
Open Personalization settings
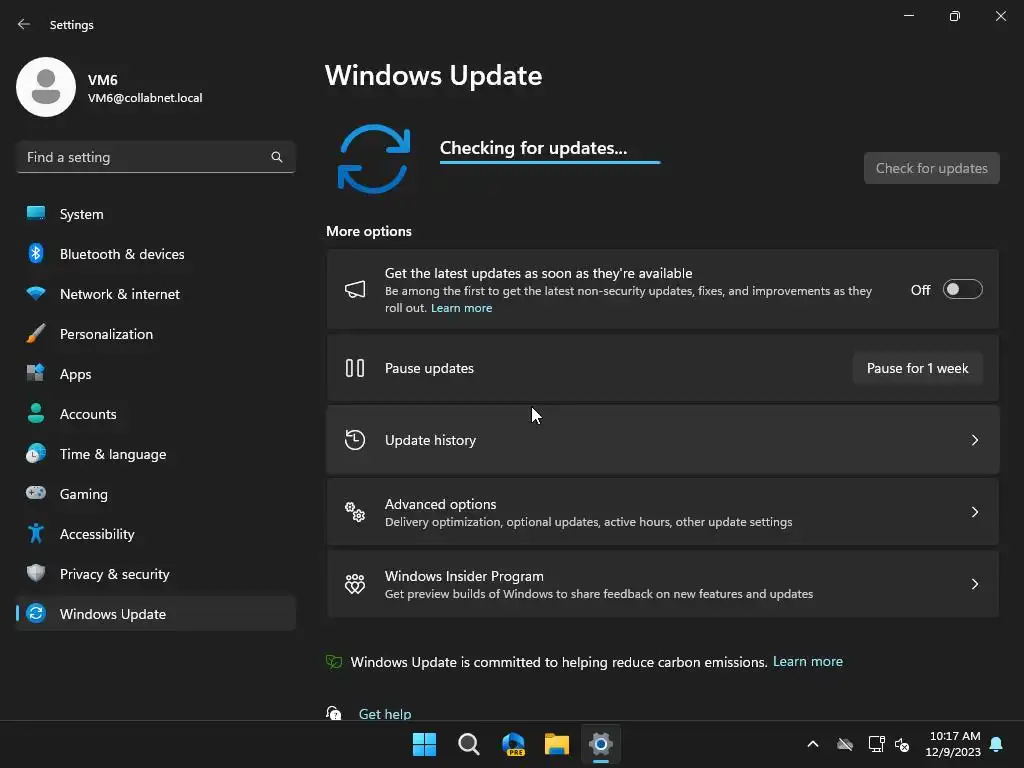pos(155,334)
